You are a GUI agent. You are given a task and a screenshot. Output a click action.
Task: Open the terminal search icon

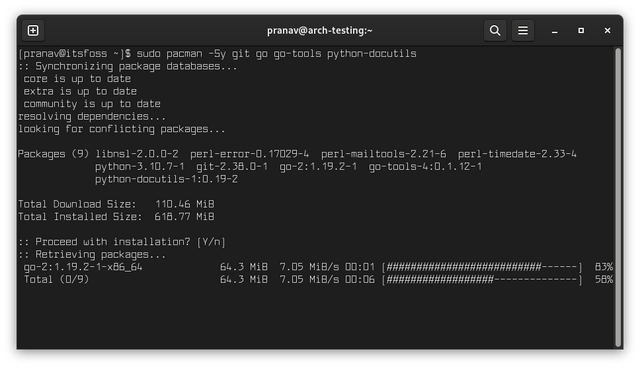tap(495, 31)
